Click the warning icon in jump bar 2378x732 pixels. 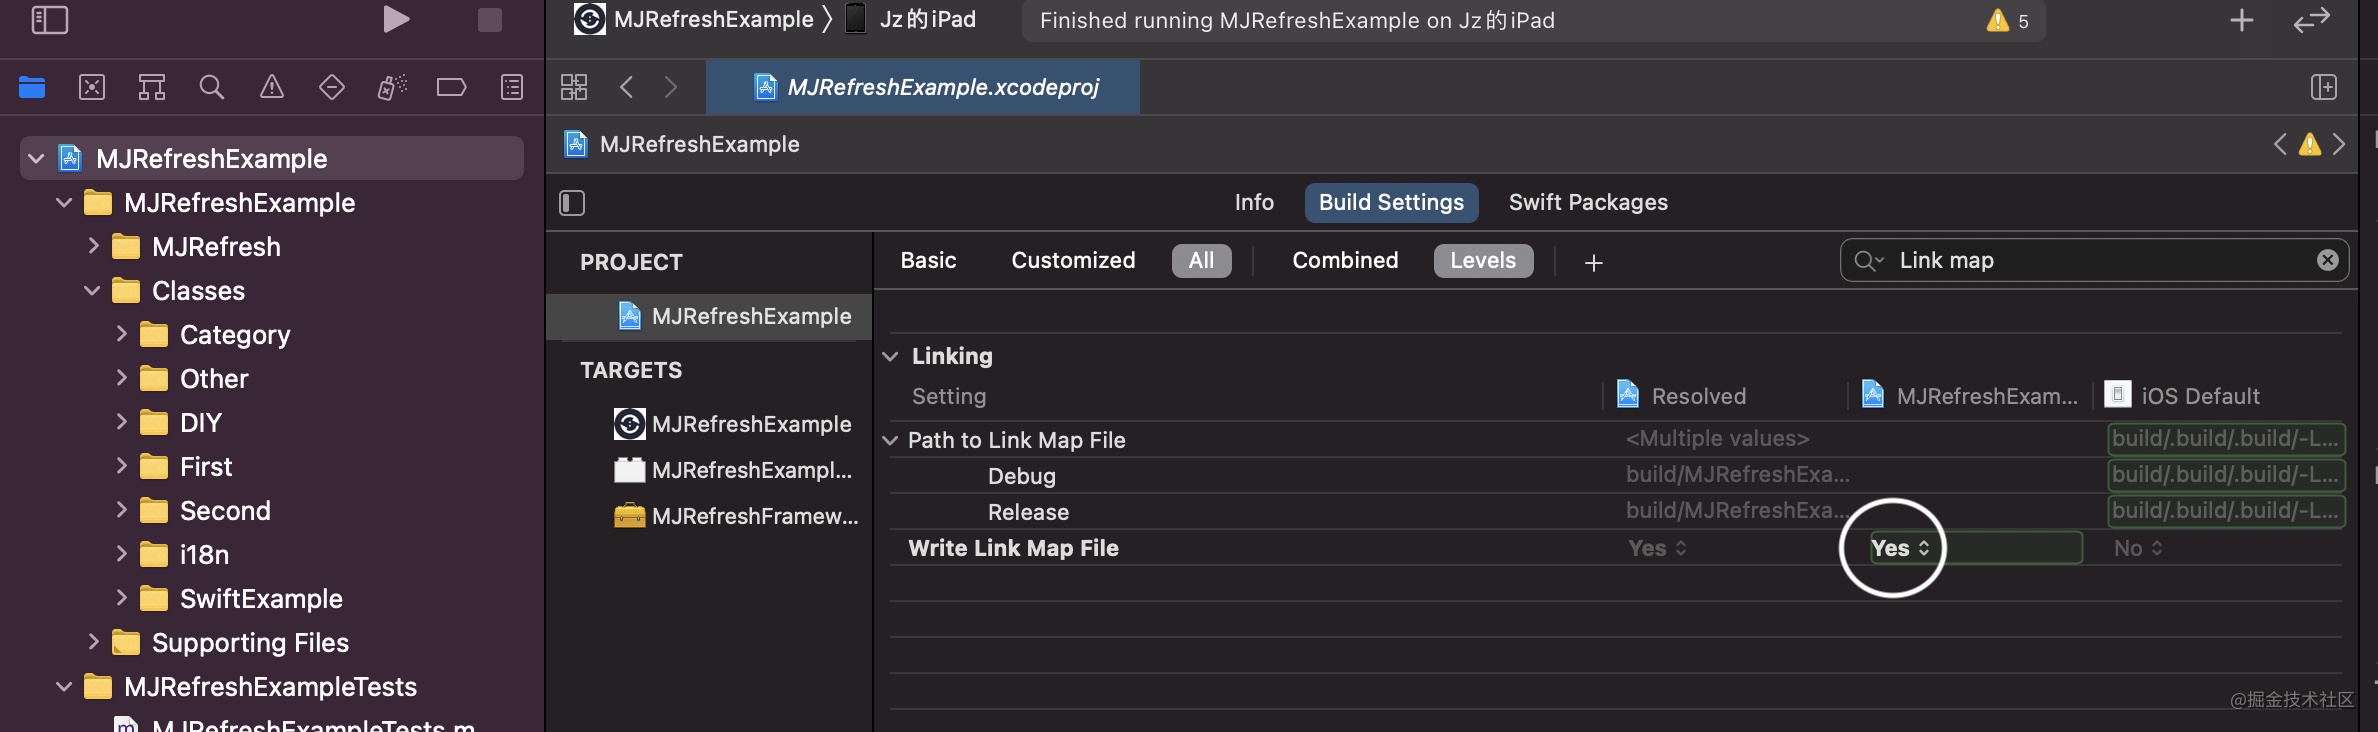[x=2310, y=144]
